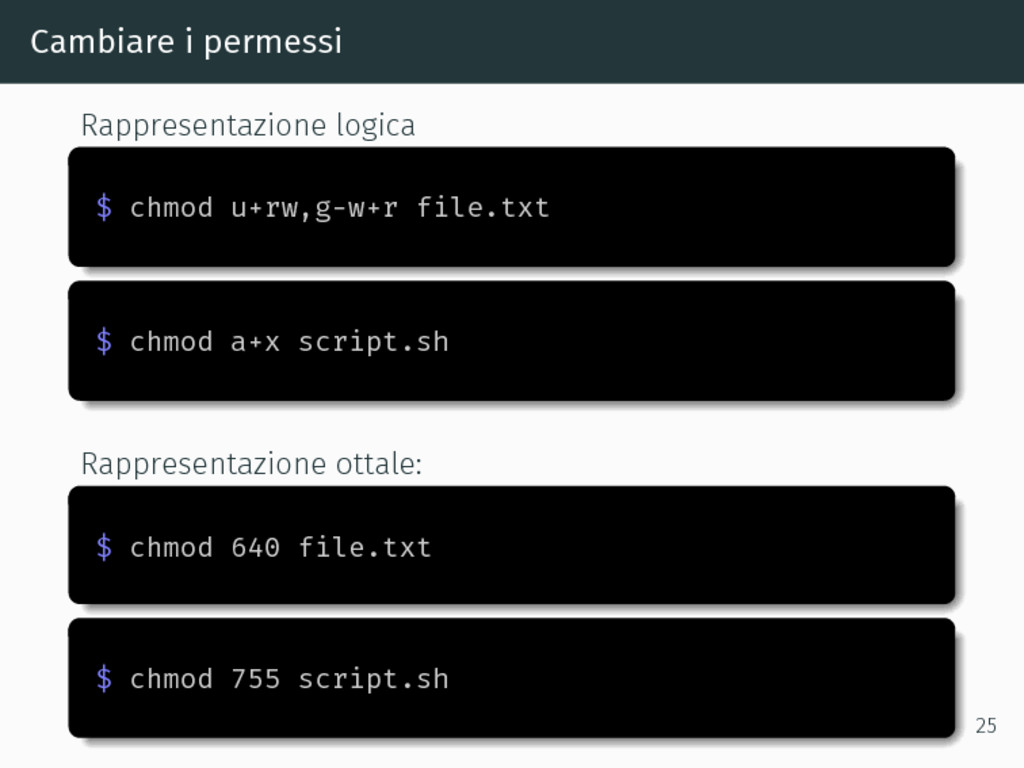Click the octal value 755
Screen dimensions: 1024x768
[255, 679]
